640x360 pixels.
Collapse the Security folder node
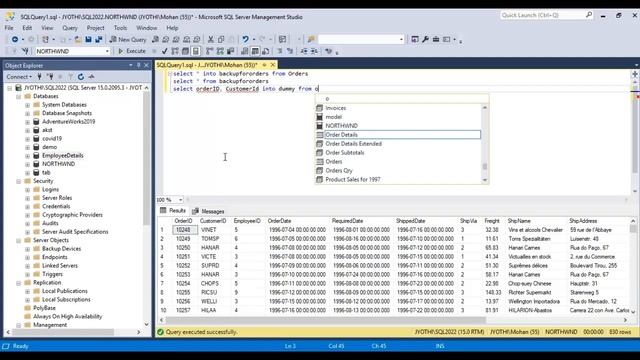pos(19,181)
